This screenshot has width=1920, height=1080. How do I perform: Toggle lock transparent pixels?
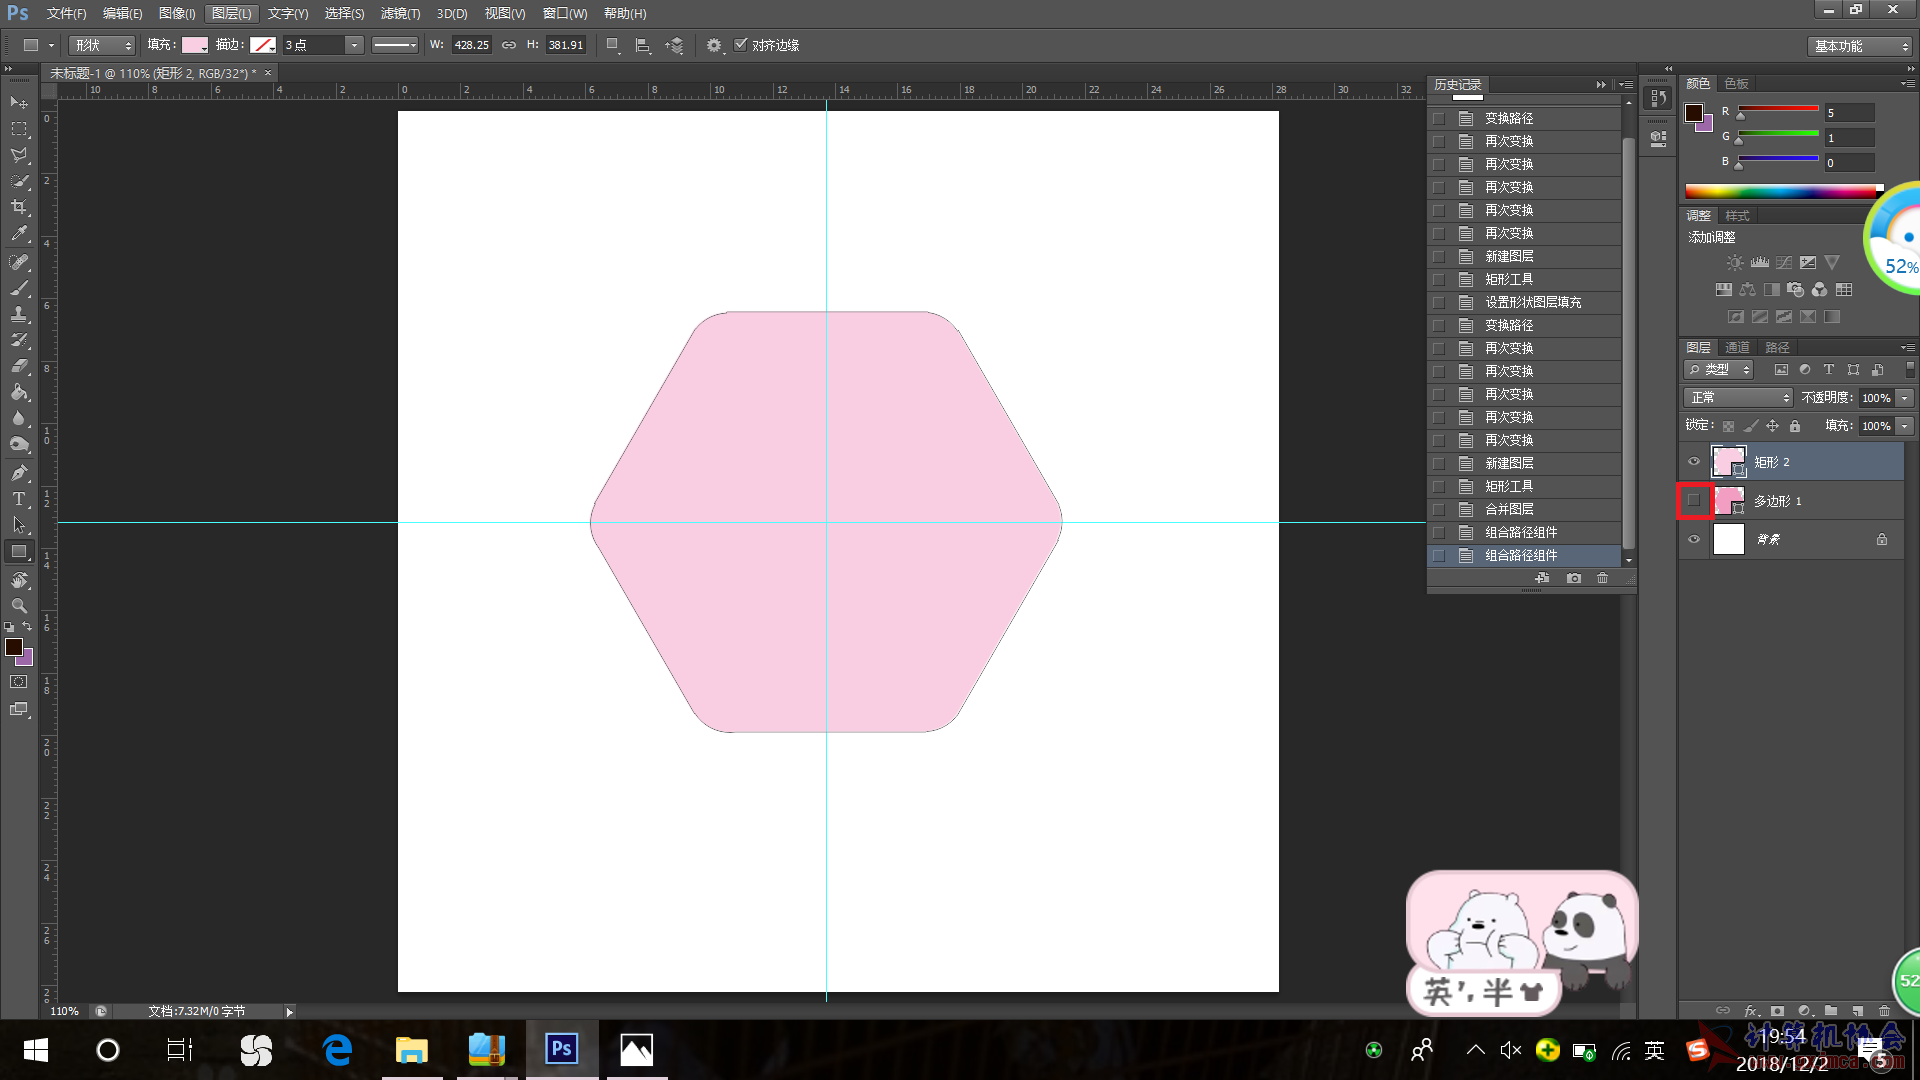tap(1728, 426)
